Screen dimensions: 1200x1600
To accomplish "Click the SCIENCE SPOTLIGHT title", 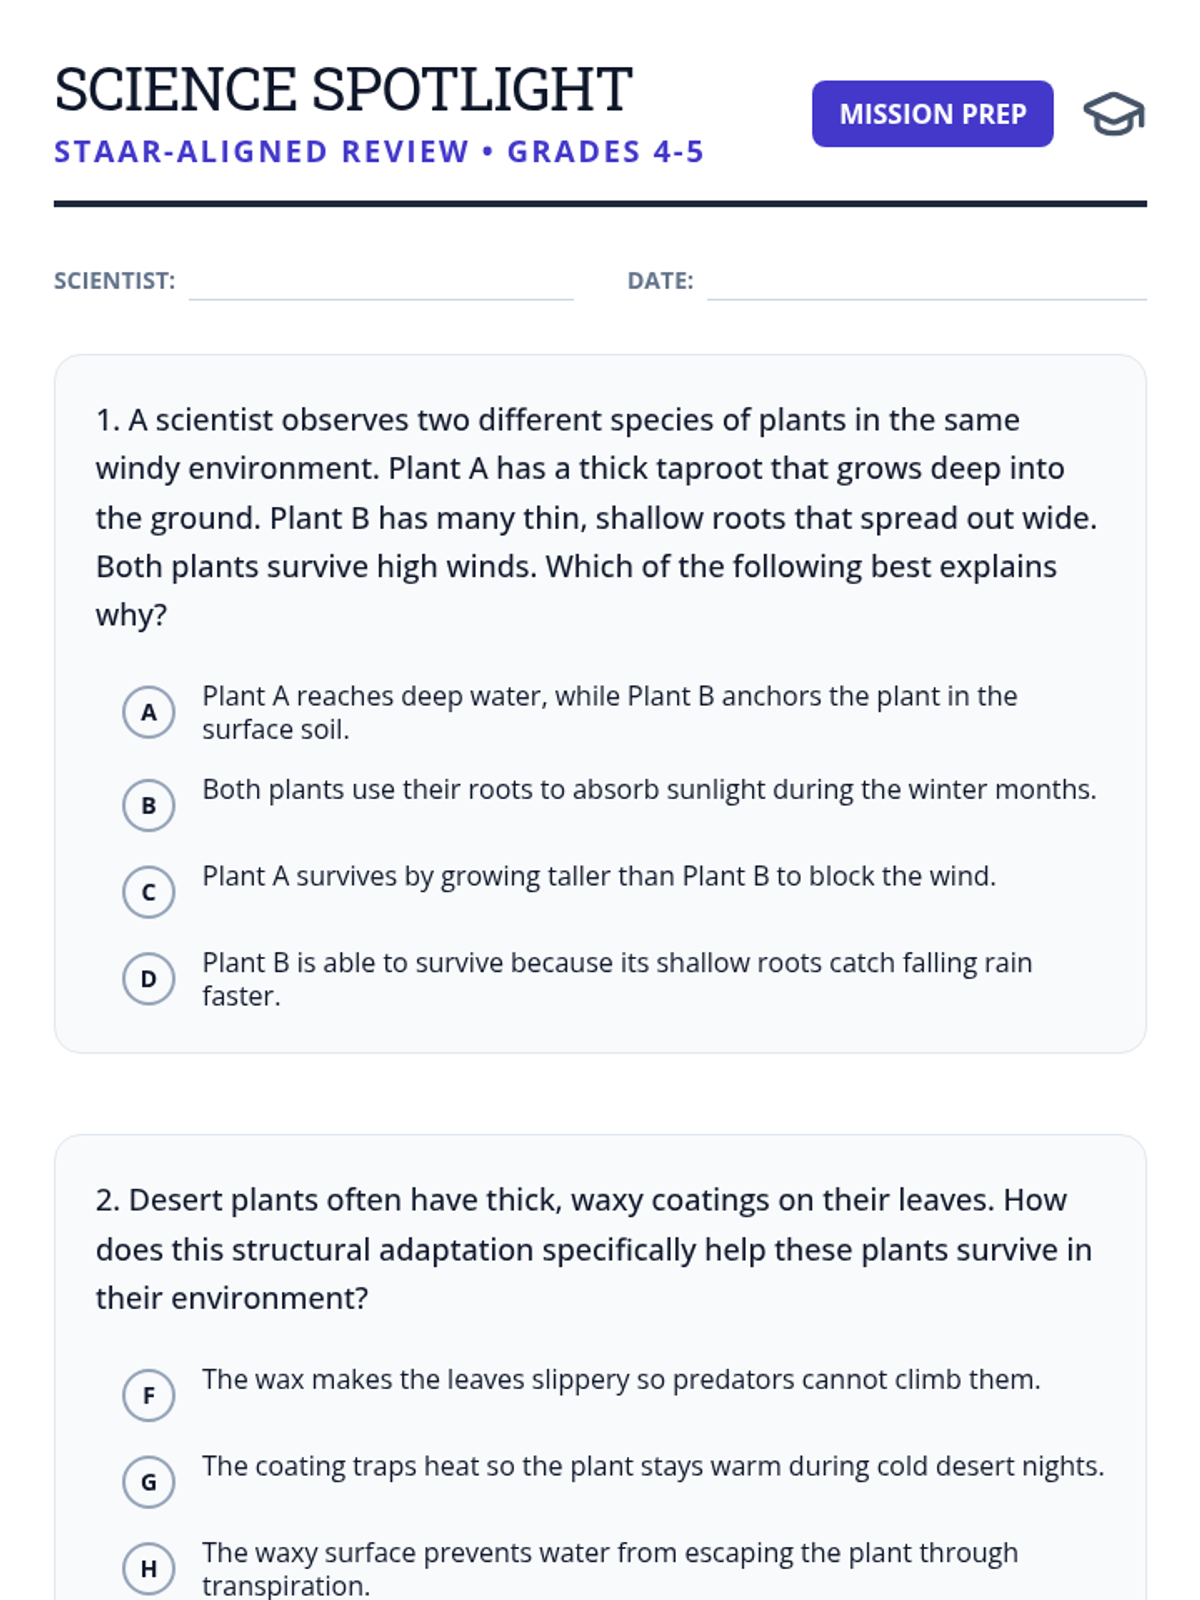I will [x=343, y=89].
